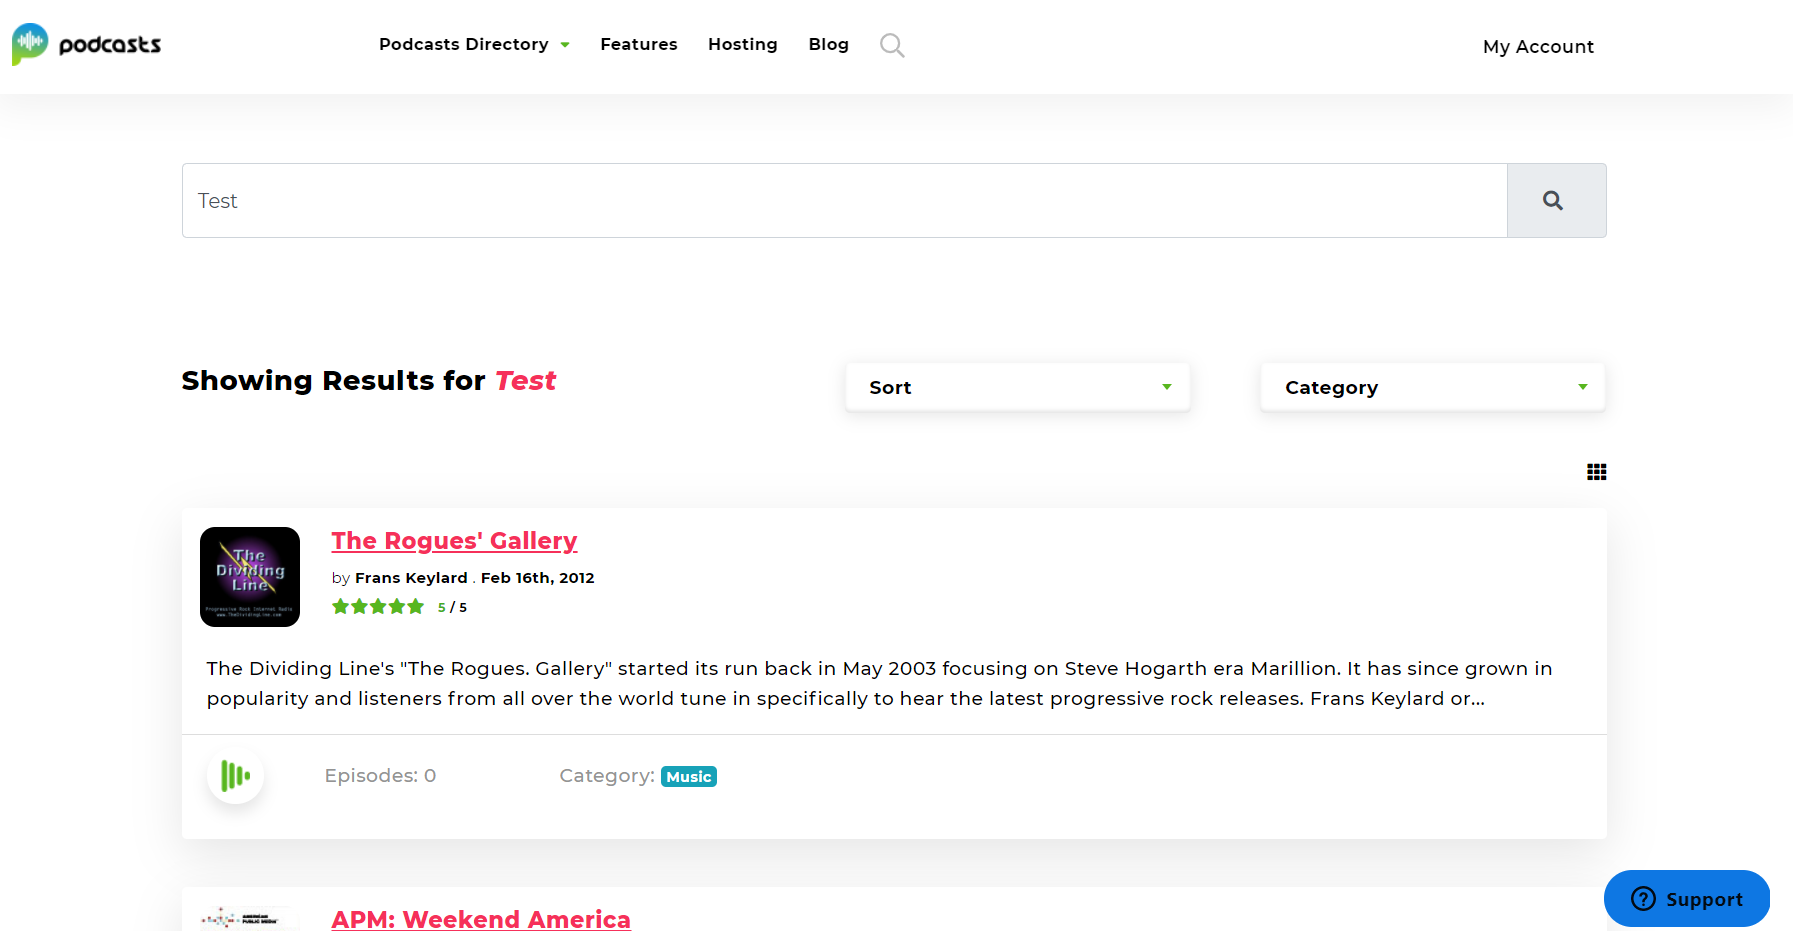Visit the Blog page
Image resolution: width=1793 pixels, height=931 pixels.
pos(828,44)
